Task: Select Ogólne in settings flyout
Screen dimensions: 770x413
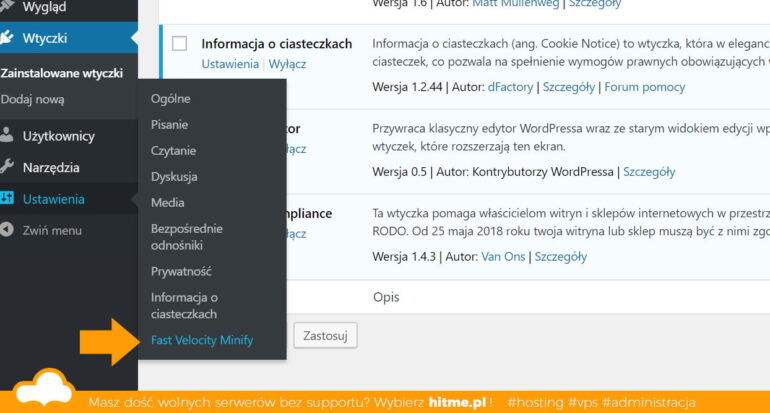Action: pyautogui.click(x=170, y=99)
